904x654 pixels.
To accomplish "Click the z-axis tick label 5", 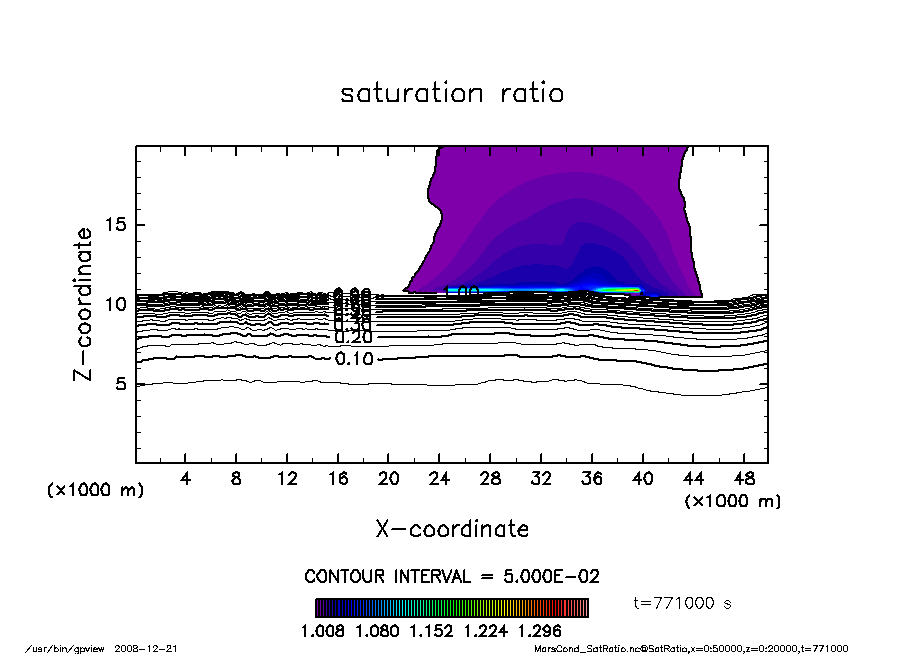I will pos(122,384).
